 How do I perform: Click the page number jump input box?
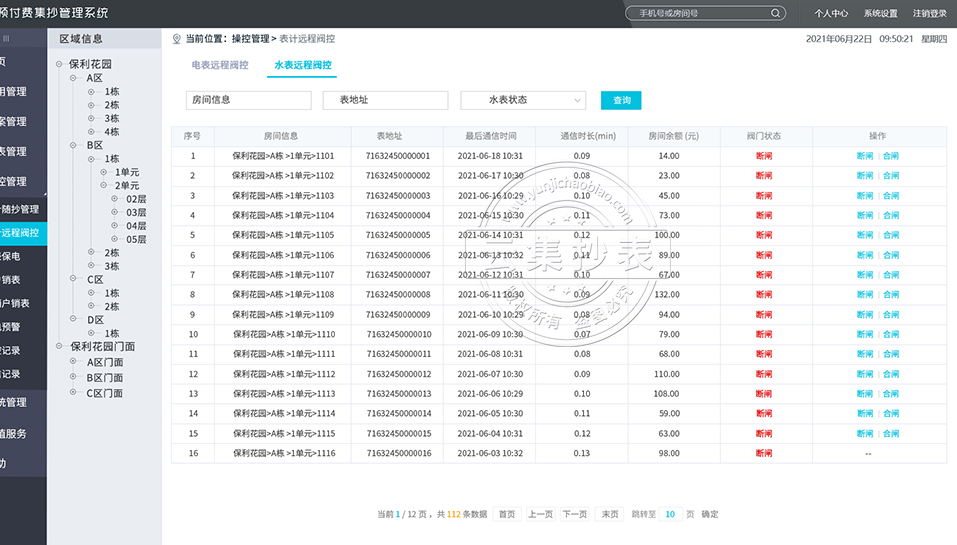669,514
